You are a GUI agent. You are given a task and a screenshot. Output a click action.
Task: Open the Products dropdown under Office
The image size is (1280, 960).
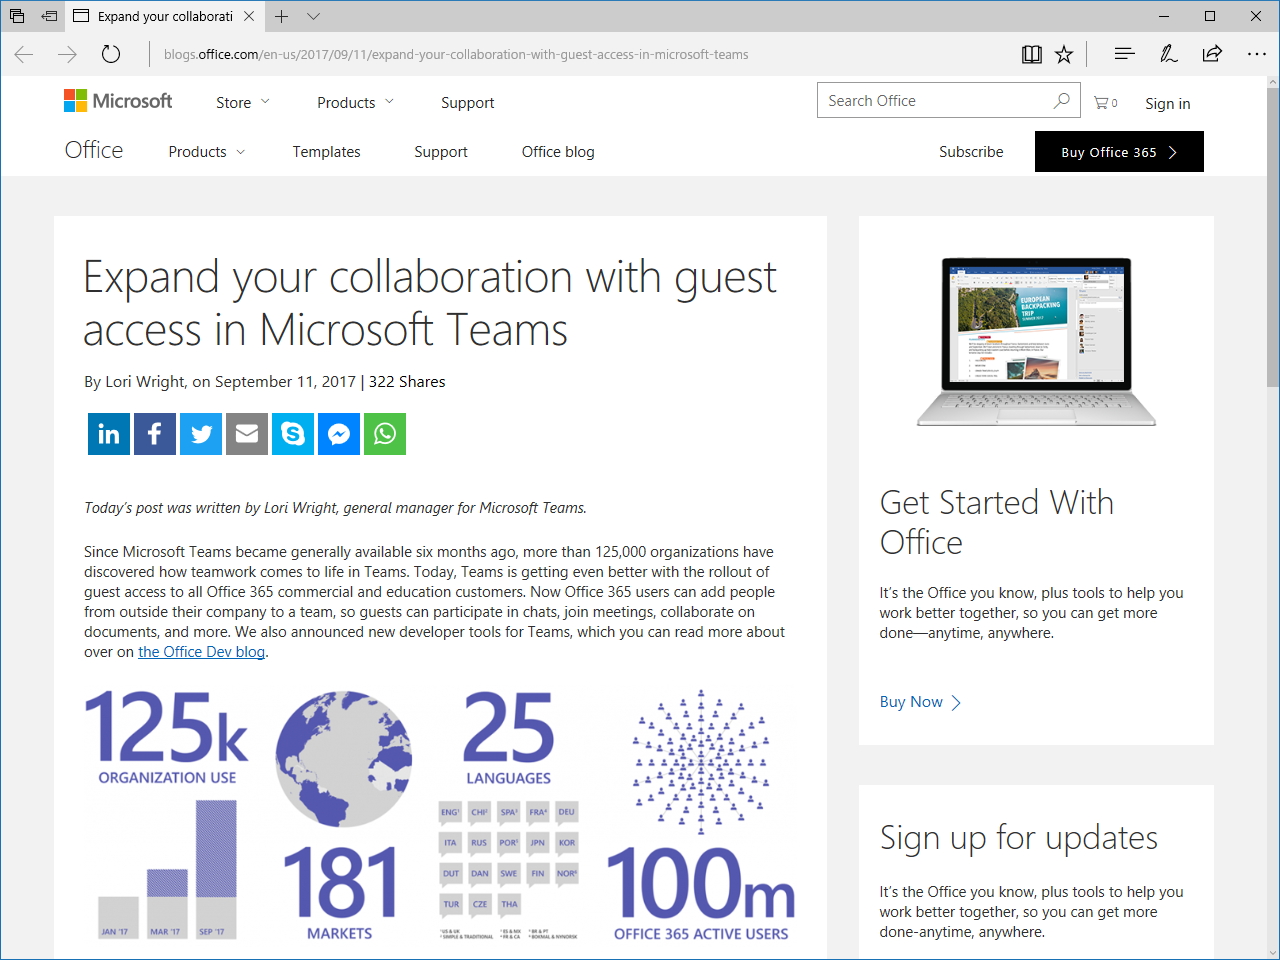pyautogui.click(x=206, y=151)
